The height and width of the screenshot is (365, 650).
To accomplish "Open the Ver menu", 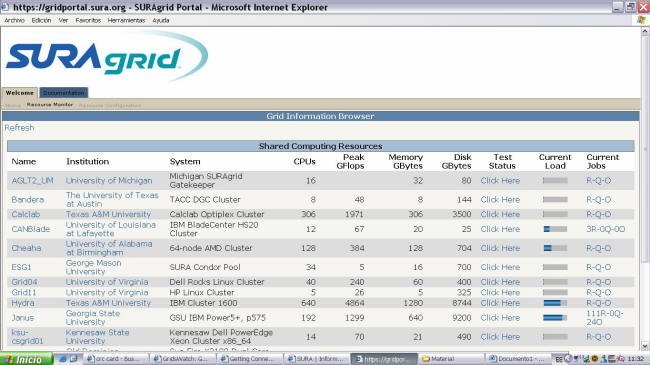I will [63, 20].
